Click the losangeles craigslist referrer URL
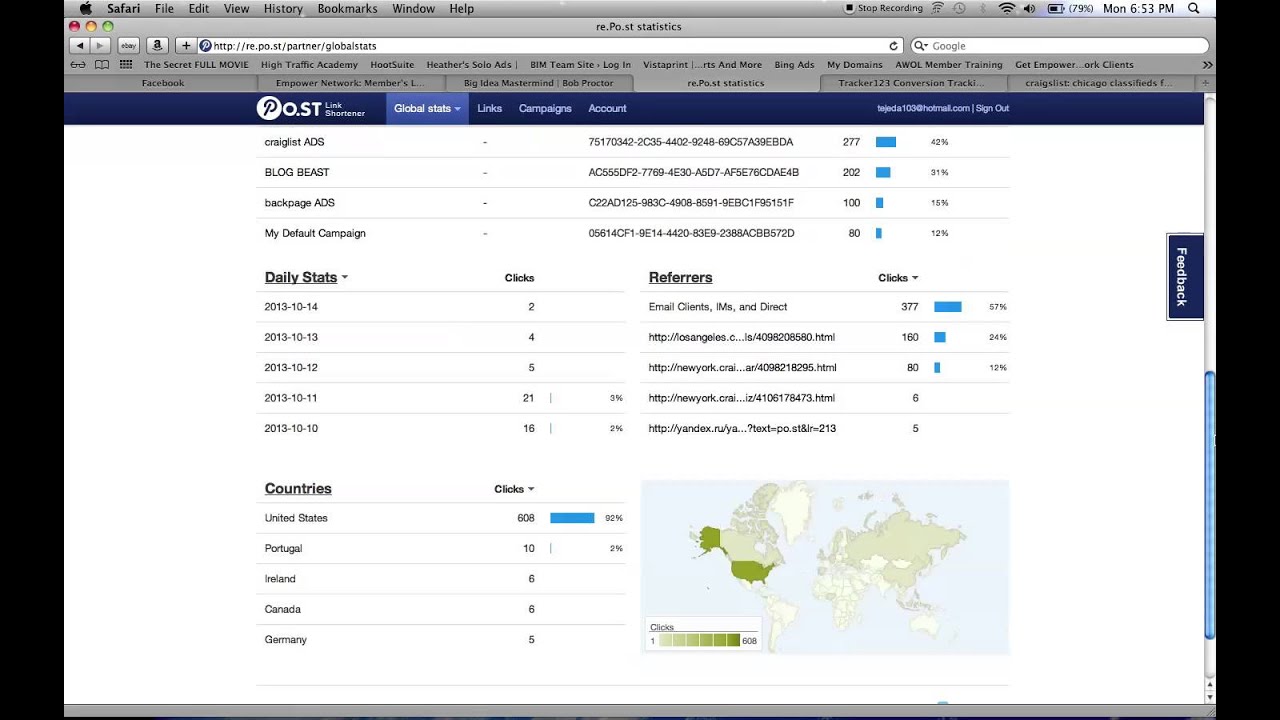1280x720 pixels. pos(742,337)
